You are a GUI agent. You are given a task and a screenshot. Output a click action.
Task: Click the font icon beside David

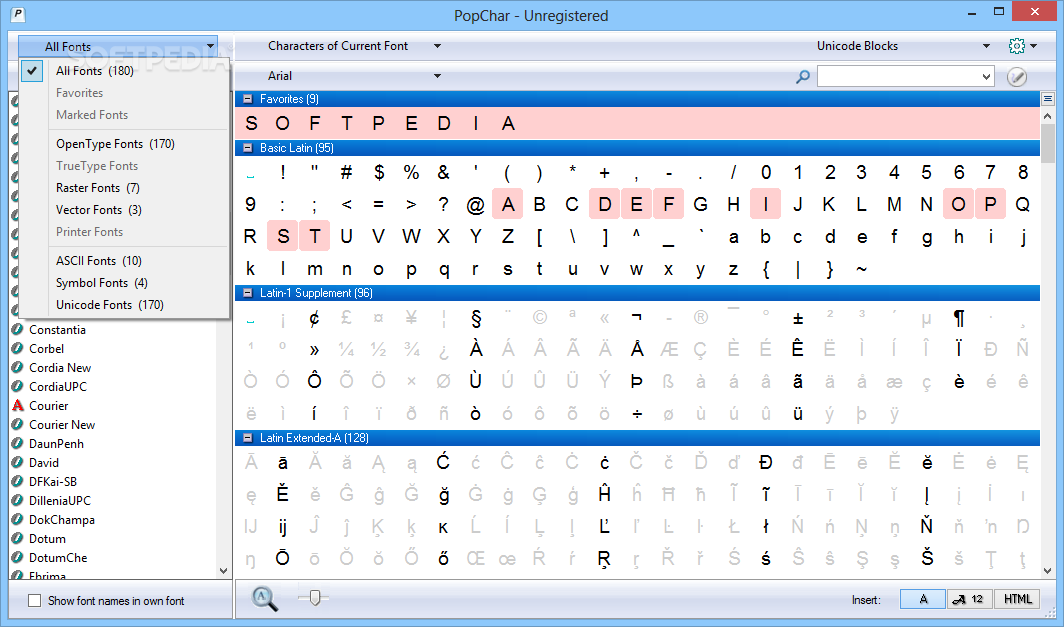[x=18, y=463]
